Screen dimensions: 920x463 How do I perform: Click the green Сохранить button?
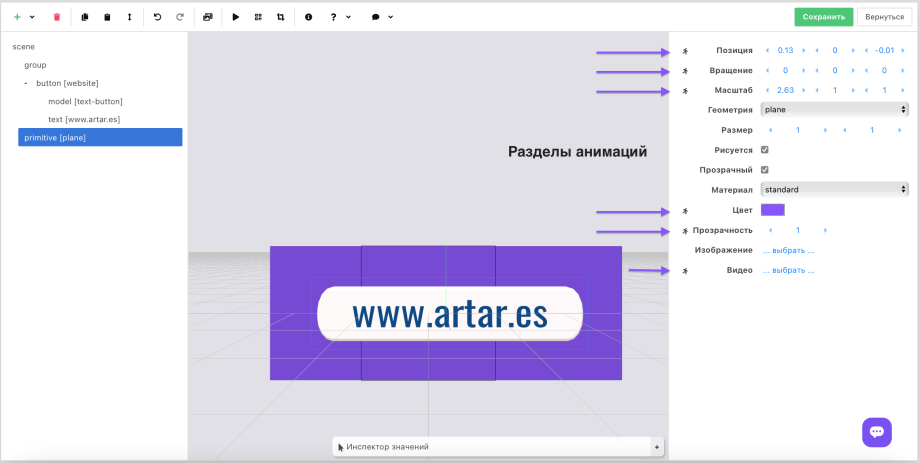(824, 17)
